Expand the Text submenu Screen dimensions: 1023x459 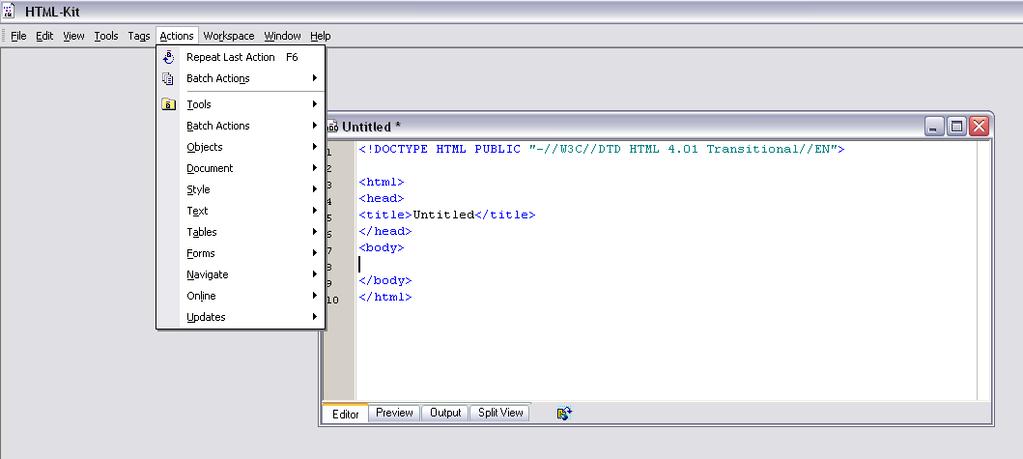(x=241, y=211)
